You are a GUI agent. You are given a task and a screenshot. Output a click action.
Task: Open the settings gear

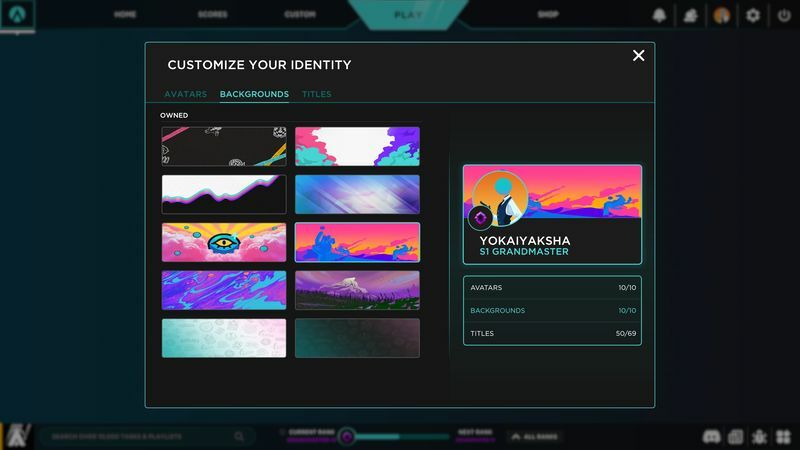click(x=753, y=15)
